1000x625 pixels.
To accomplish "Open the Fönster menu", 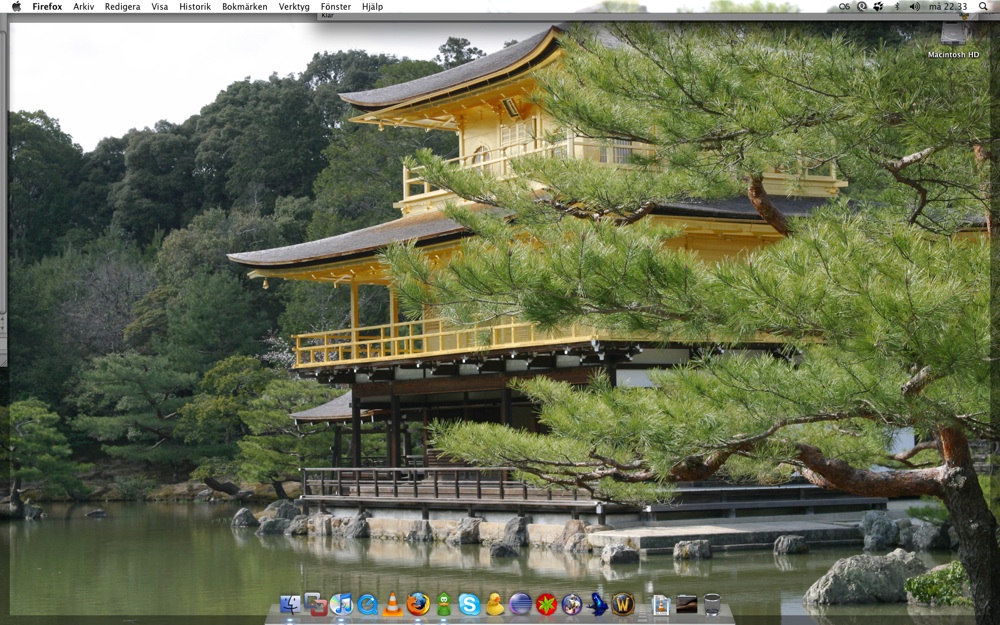I will click(335, 6).
